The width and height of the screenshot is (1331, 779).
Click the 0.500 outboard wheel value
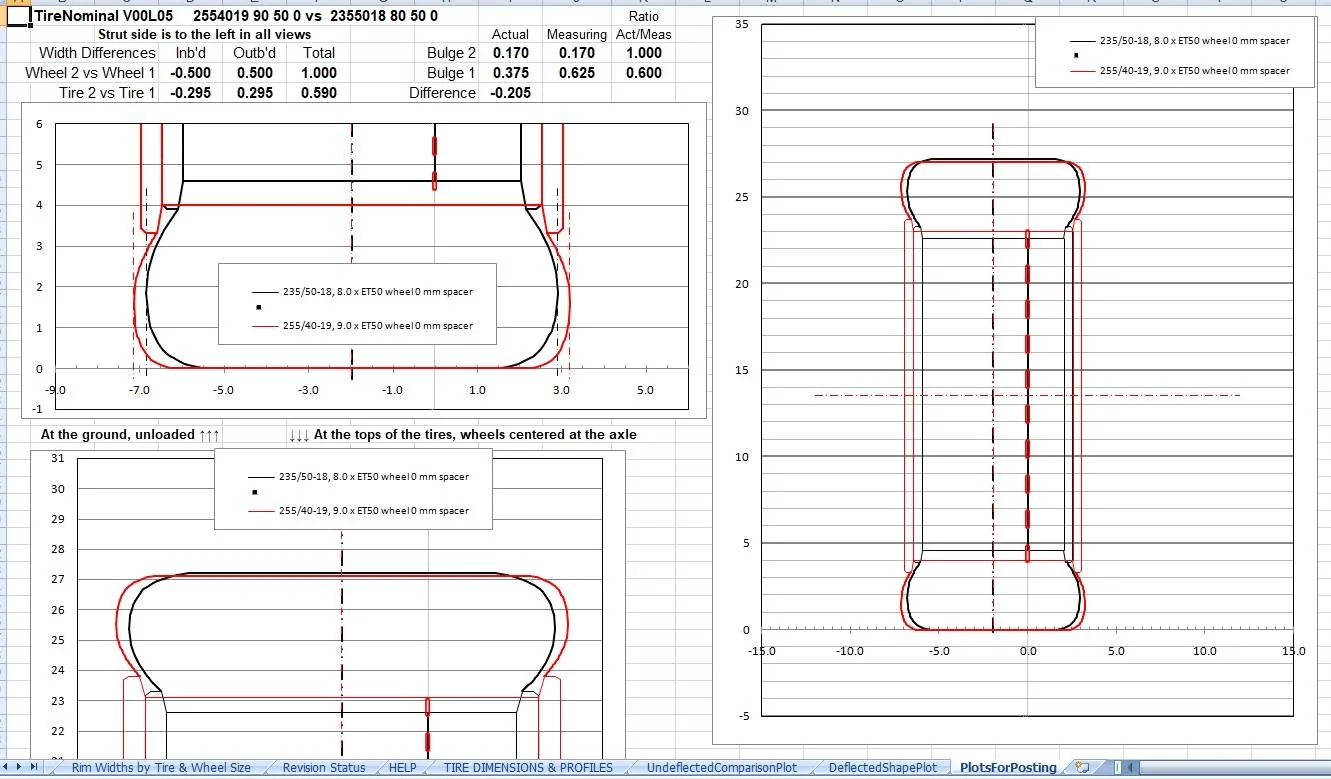pos(254,73)
